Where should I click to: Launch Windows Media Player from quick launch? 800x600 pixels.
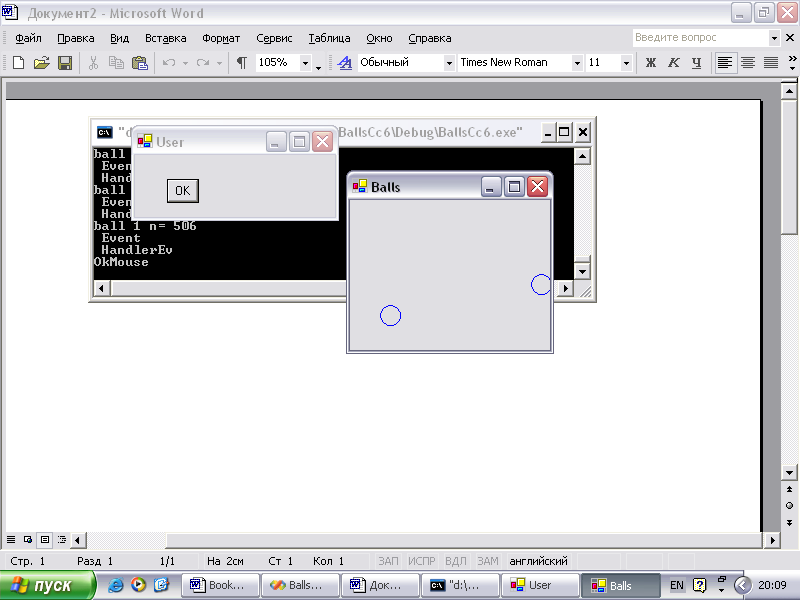pyautogui.click(x=138, y=585)
